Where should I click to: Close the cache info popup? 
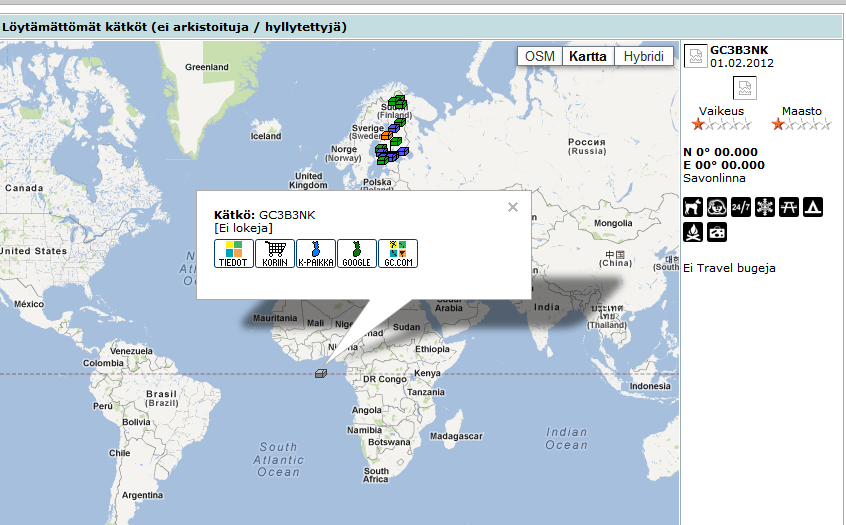click(513, 207)
